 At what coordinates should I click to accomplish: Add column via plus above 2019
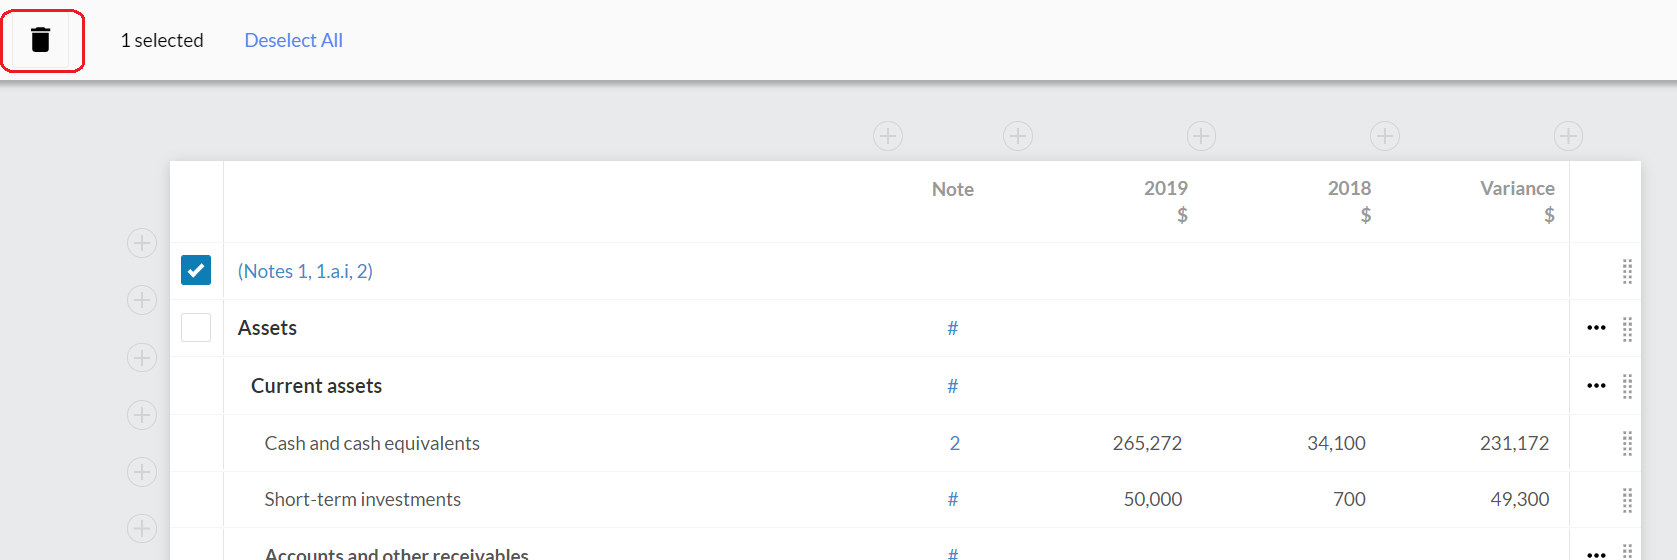1201,136
